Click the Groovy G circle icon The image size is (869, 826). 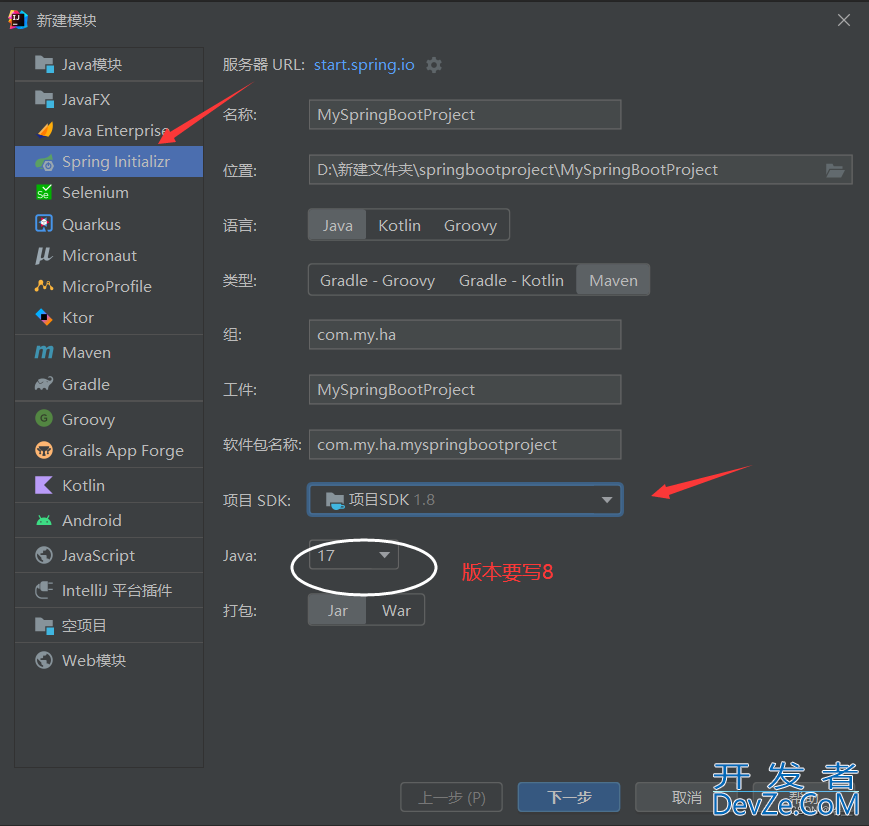coord(44,419)
